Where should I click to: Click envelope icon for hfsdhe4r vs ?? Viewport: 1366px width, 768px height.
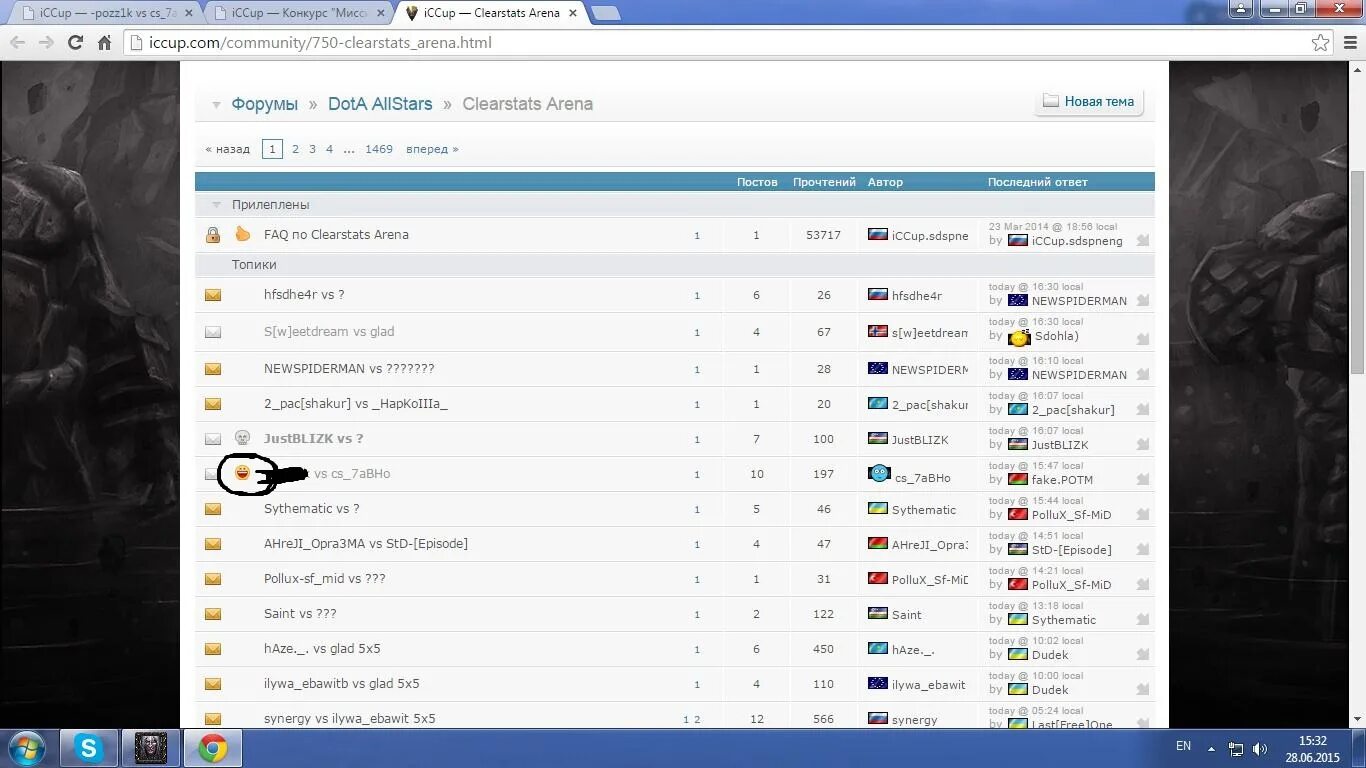[x=213, y=295]
